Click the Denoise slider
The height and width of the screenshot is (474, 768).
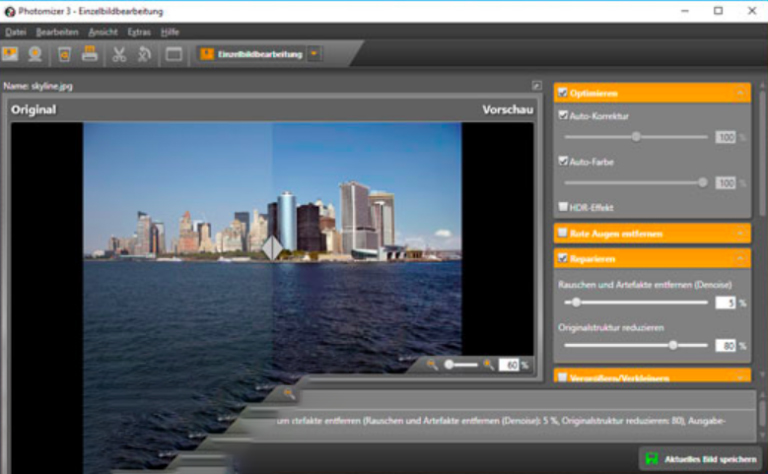click(x=636, y=303)
